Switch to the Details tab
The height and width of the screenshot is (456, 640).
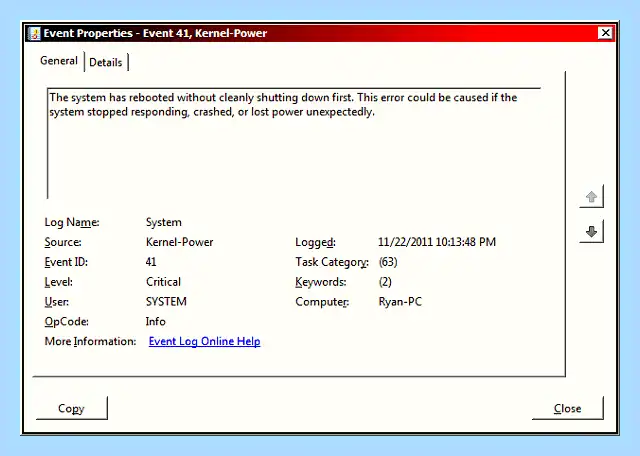pos(106,62)
